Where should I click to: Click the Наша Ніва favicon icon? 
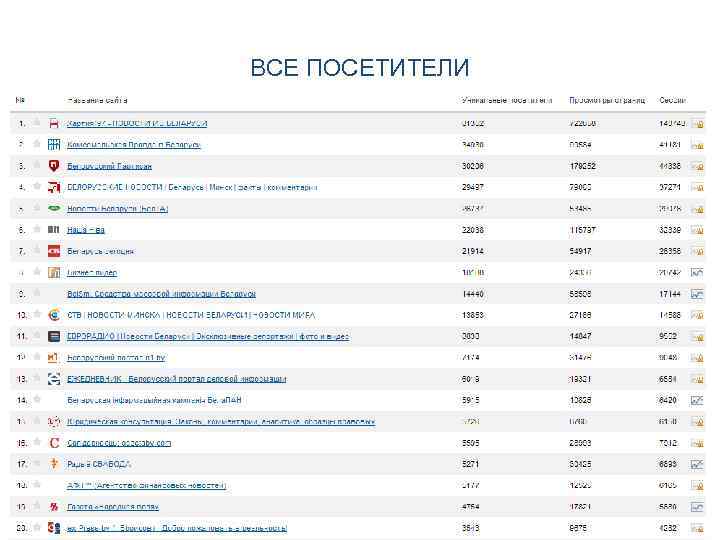[54, 230]
